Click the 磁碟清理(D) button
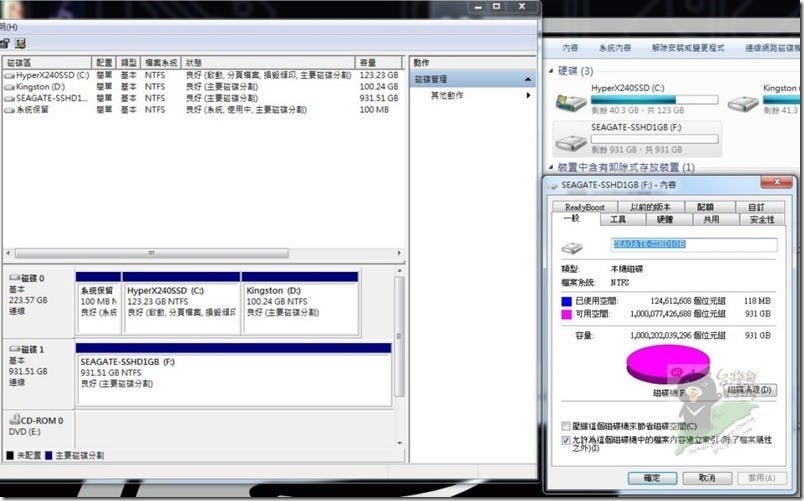 point(750,390)
